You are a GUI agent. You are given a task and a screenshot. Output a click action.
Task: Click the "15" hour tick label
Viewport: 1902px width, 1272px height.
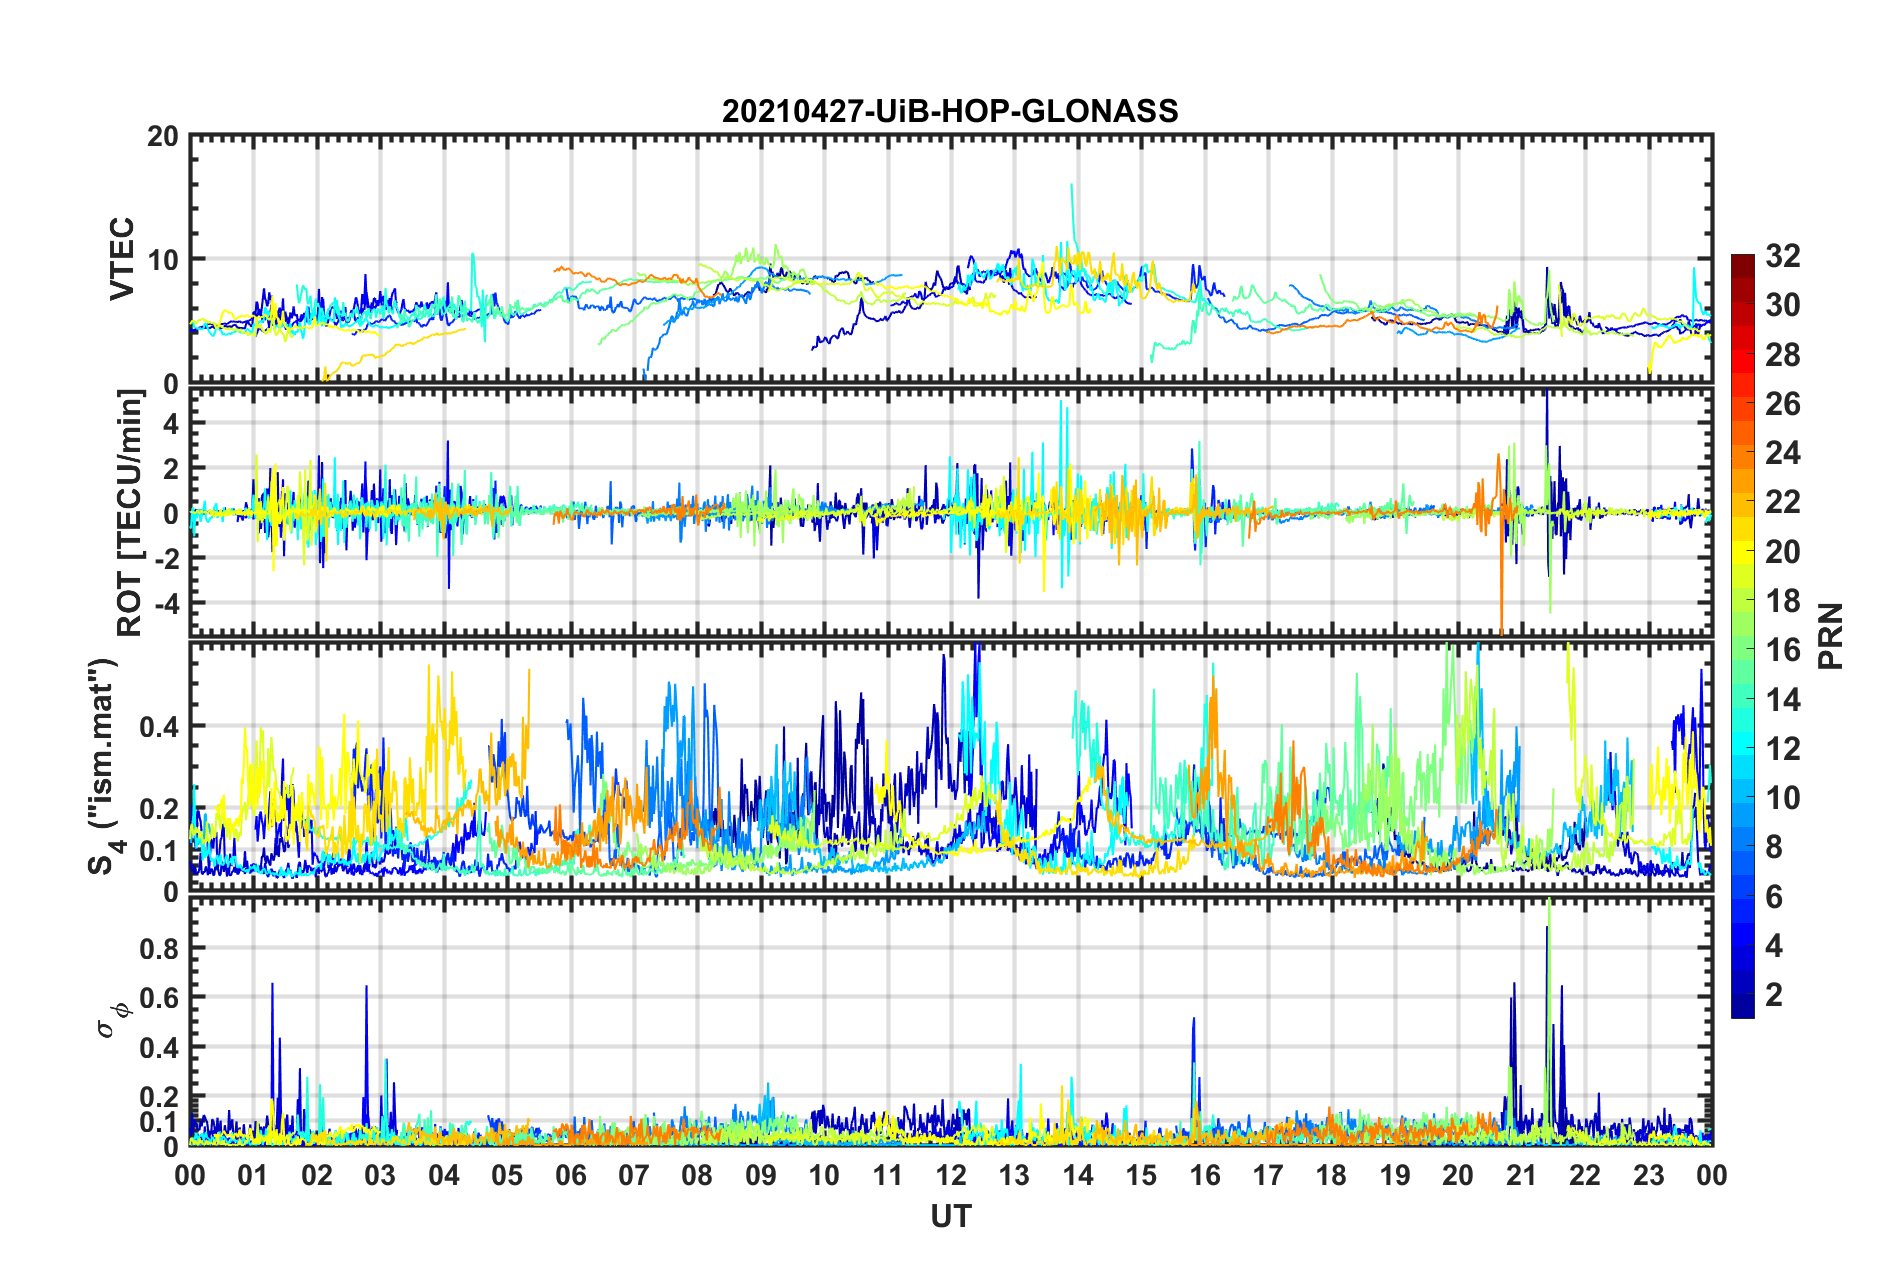tap(1141, 1175)
